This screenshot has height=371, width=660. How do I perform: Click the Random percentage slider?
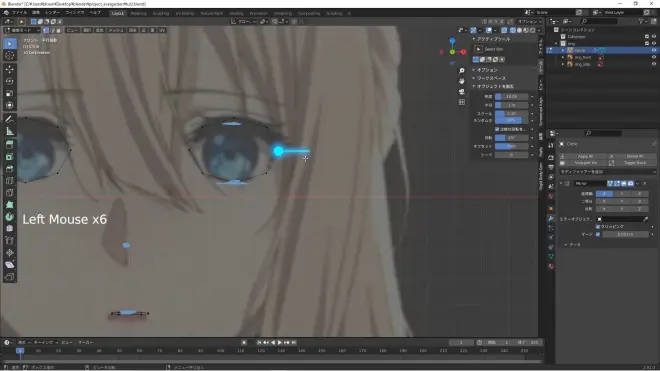click(511, 120)
